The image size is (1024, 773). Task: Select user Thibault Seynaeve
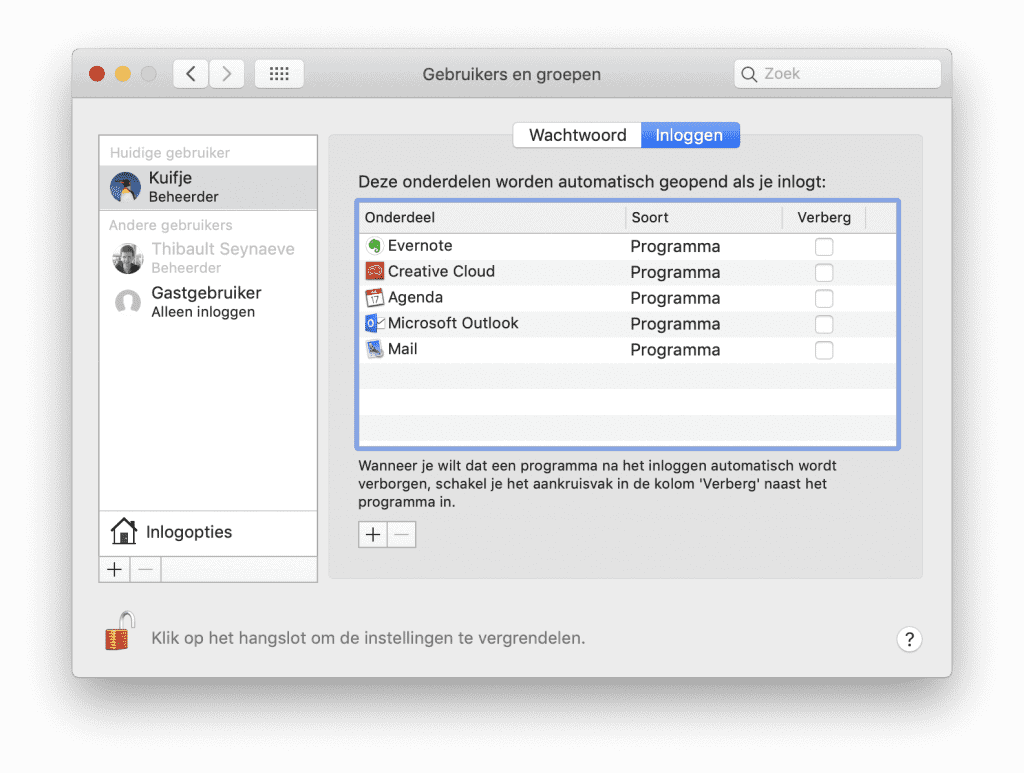coord(208,258)
